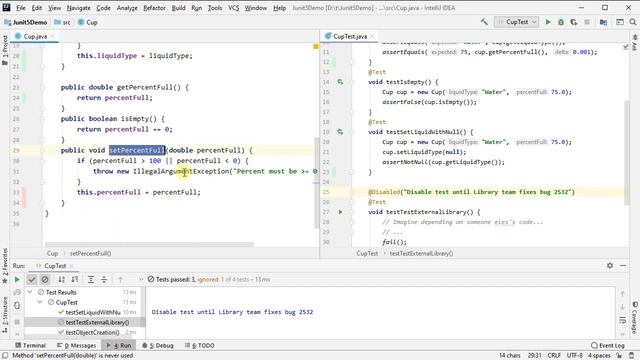The image size is (640, 360).
Task: Collapse all test result nodes
Action: [x=104, y=280]
